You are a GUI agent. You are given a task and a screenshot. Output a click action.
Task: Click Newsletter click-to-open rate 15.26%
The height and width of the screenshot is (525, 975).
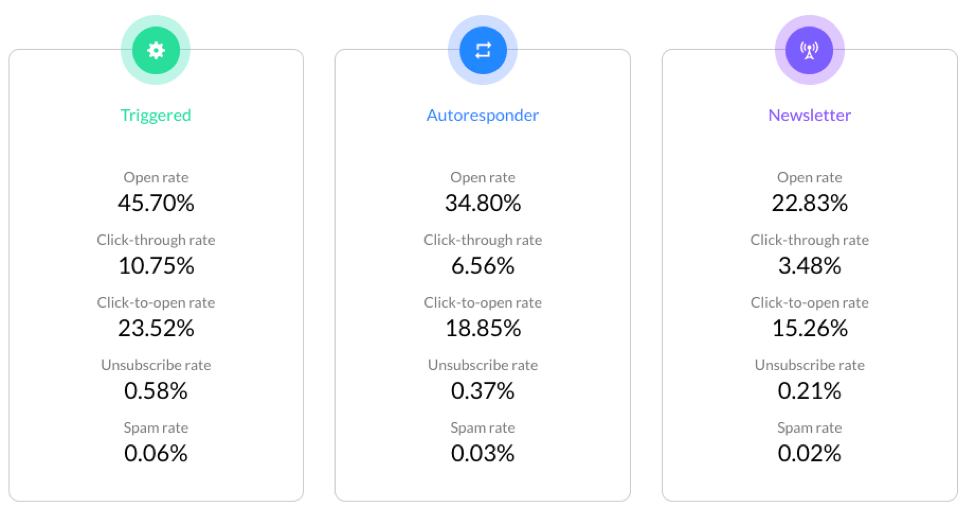tap(809, 328)
